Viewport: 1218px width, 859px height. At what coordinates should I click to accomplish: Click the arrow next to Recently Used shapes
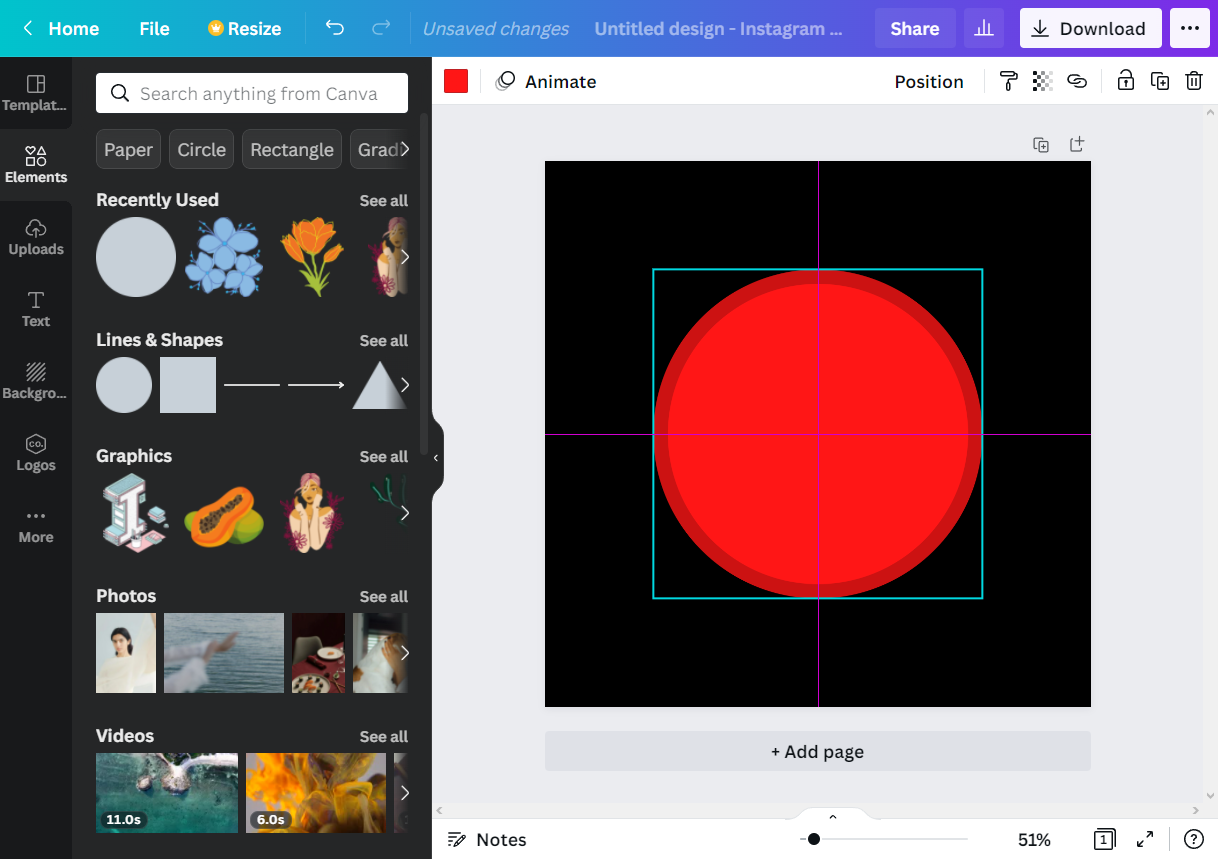(x=404, y=257)
